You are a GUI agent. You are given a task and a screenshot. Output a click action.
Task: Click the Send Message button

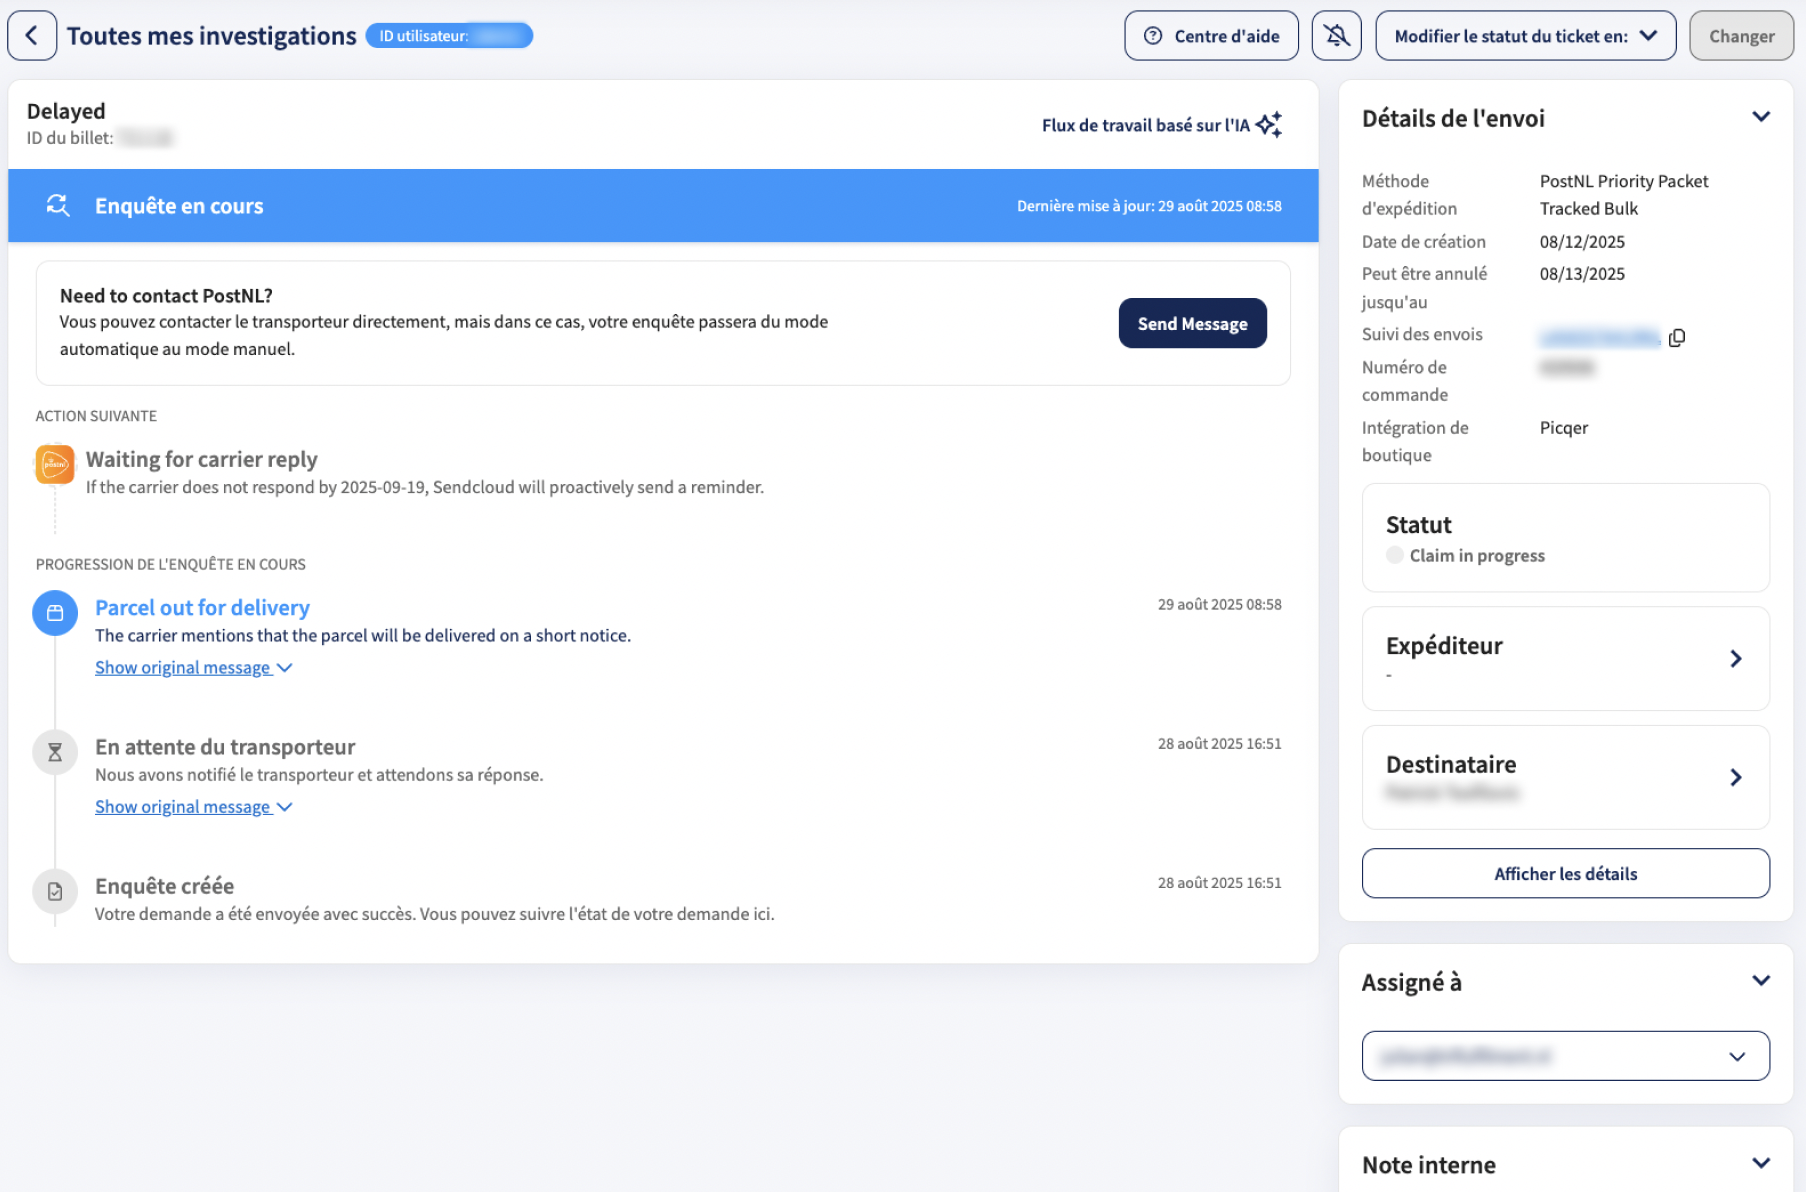click(x=1192, y=323)
